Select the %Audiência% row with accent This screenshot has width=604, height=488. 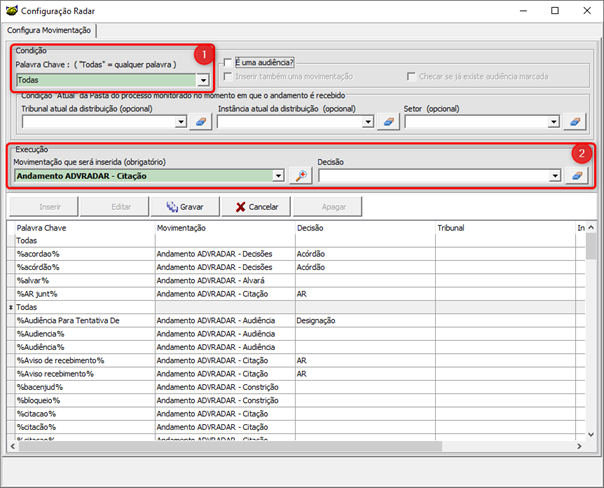[x=296, y=347]
